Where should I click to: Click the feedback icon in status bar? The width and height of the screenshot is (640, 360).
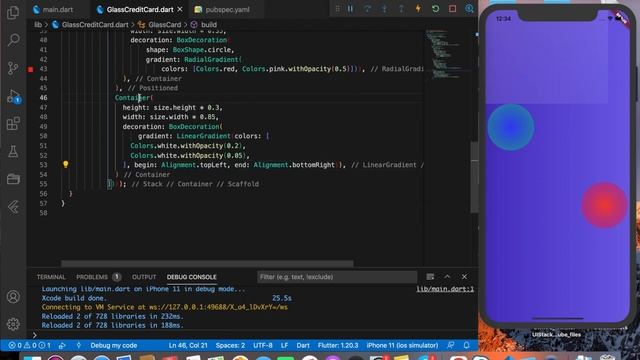451,345
